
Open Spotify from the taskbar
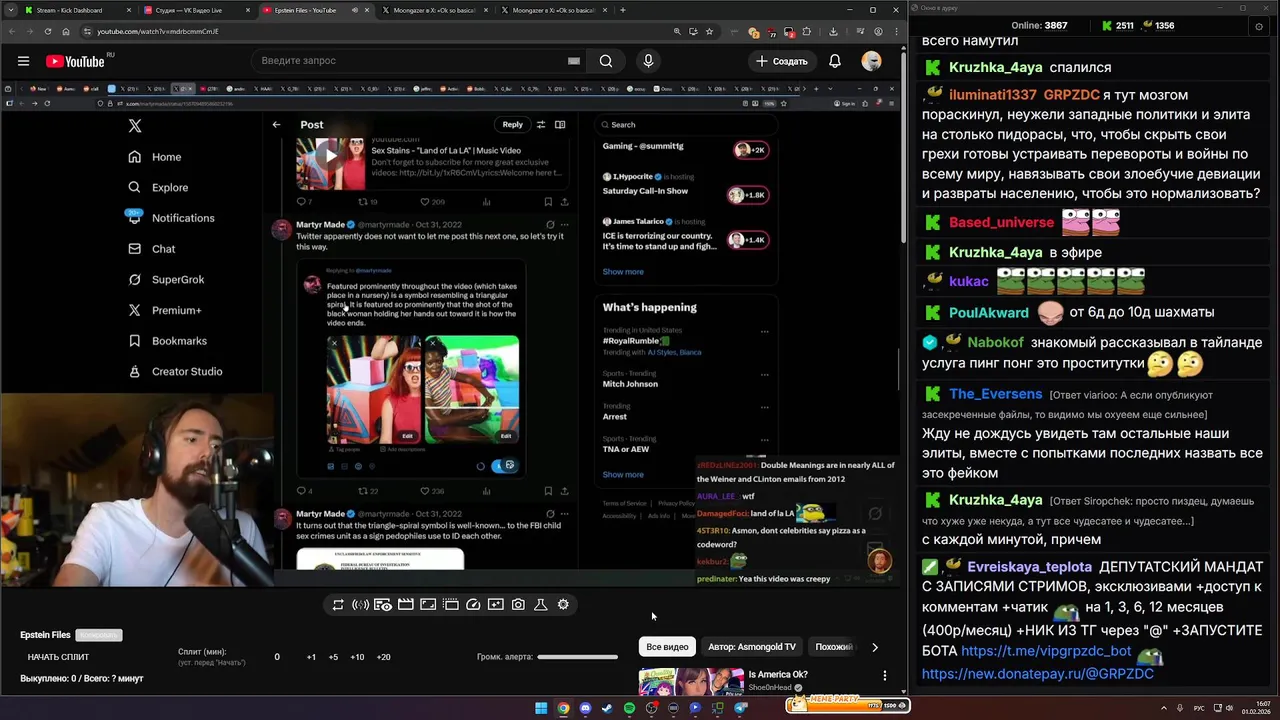pos(629,708)
